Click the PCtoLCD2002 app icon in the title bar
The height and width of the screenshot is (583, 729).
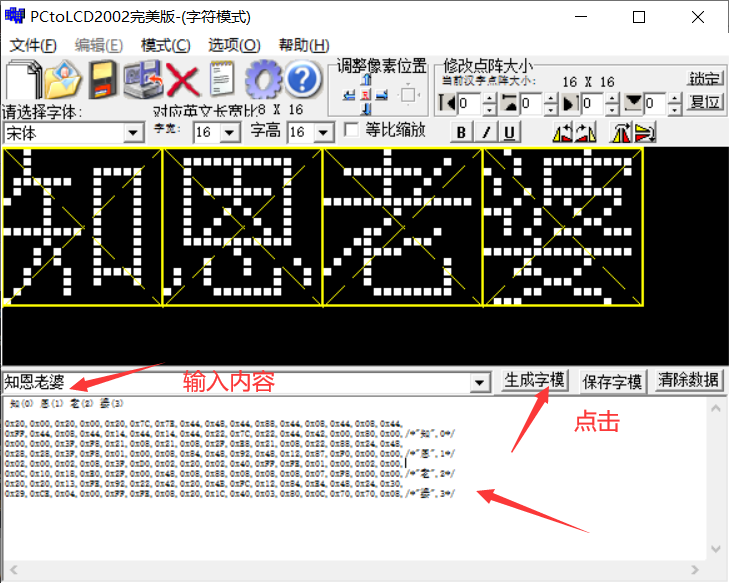(14, 16)
